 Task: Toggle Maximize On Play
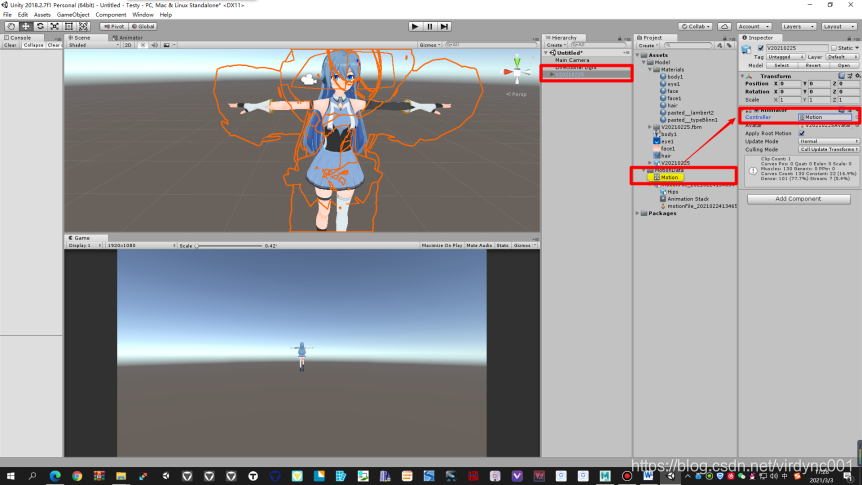(x=441, y=245)
